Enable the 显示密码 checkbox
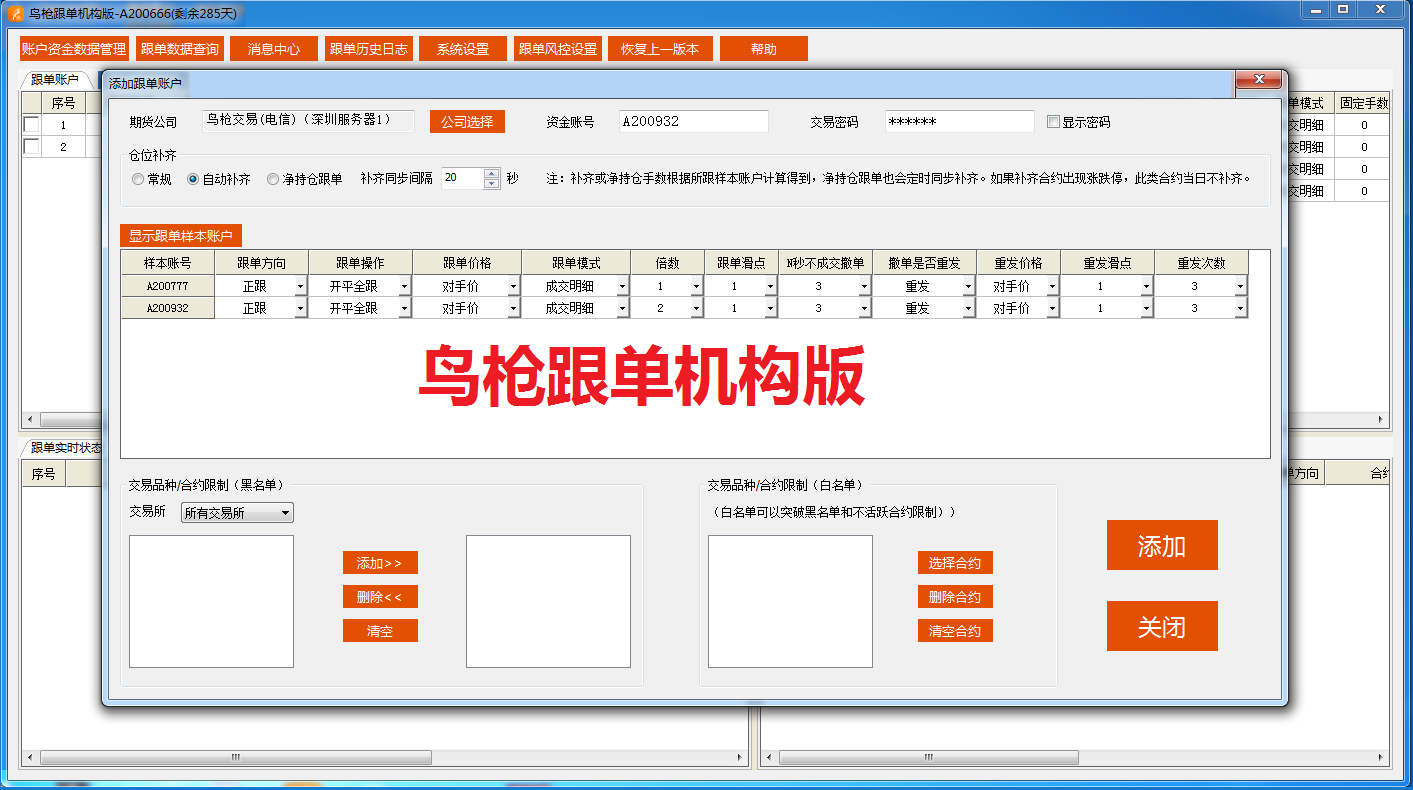This screenshot has height=790, width=1413. pyautogui.click(x=1053, y=122)
